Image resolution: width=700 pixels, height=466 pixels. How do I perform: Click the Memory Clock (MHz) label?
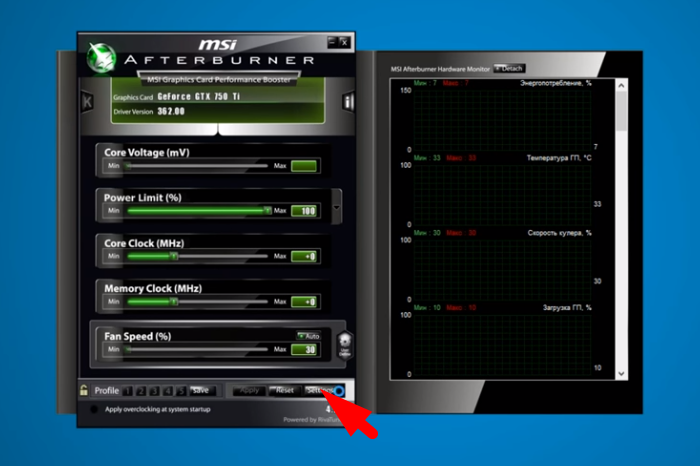(153, 288)
